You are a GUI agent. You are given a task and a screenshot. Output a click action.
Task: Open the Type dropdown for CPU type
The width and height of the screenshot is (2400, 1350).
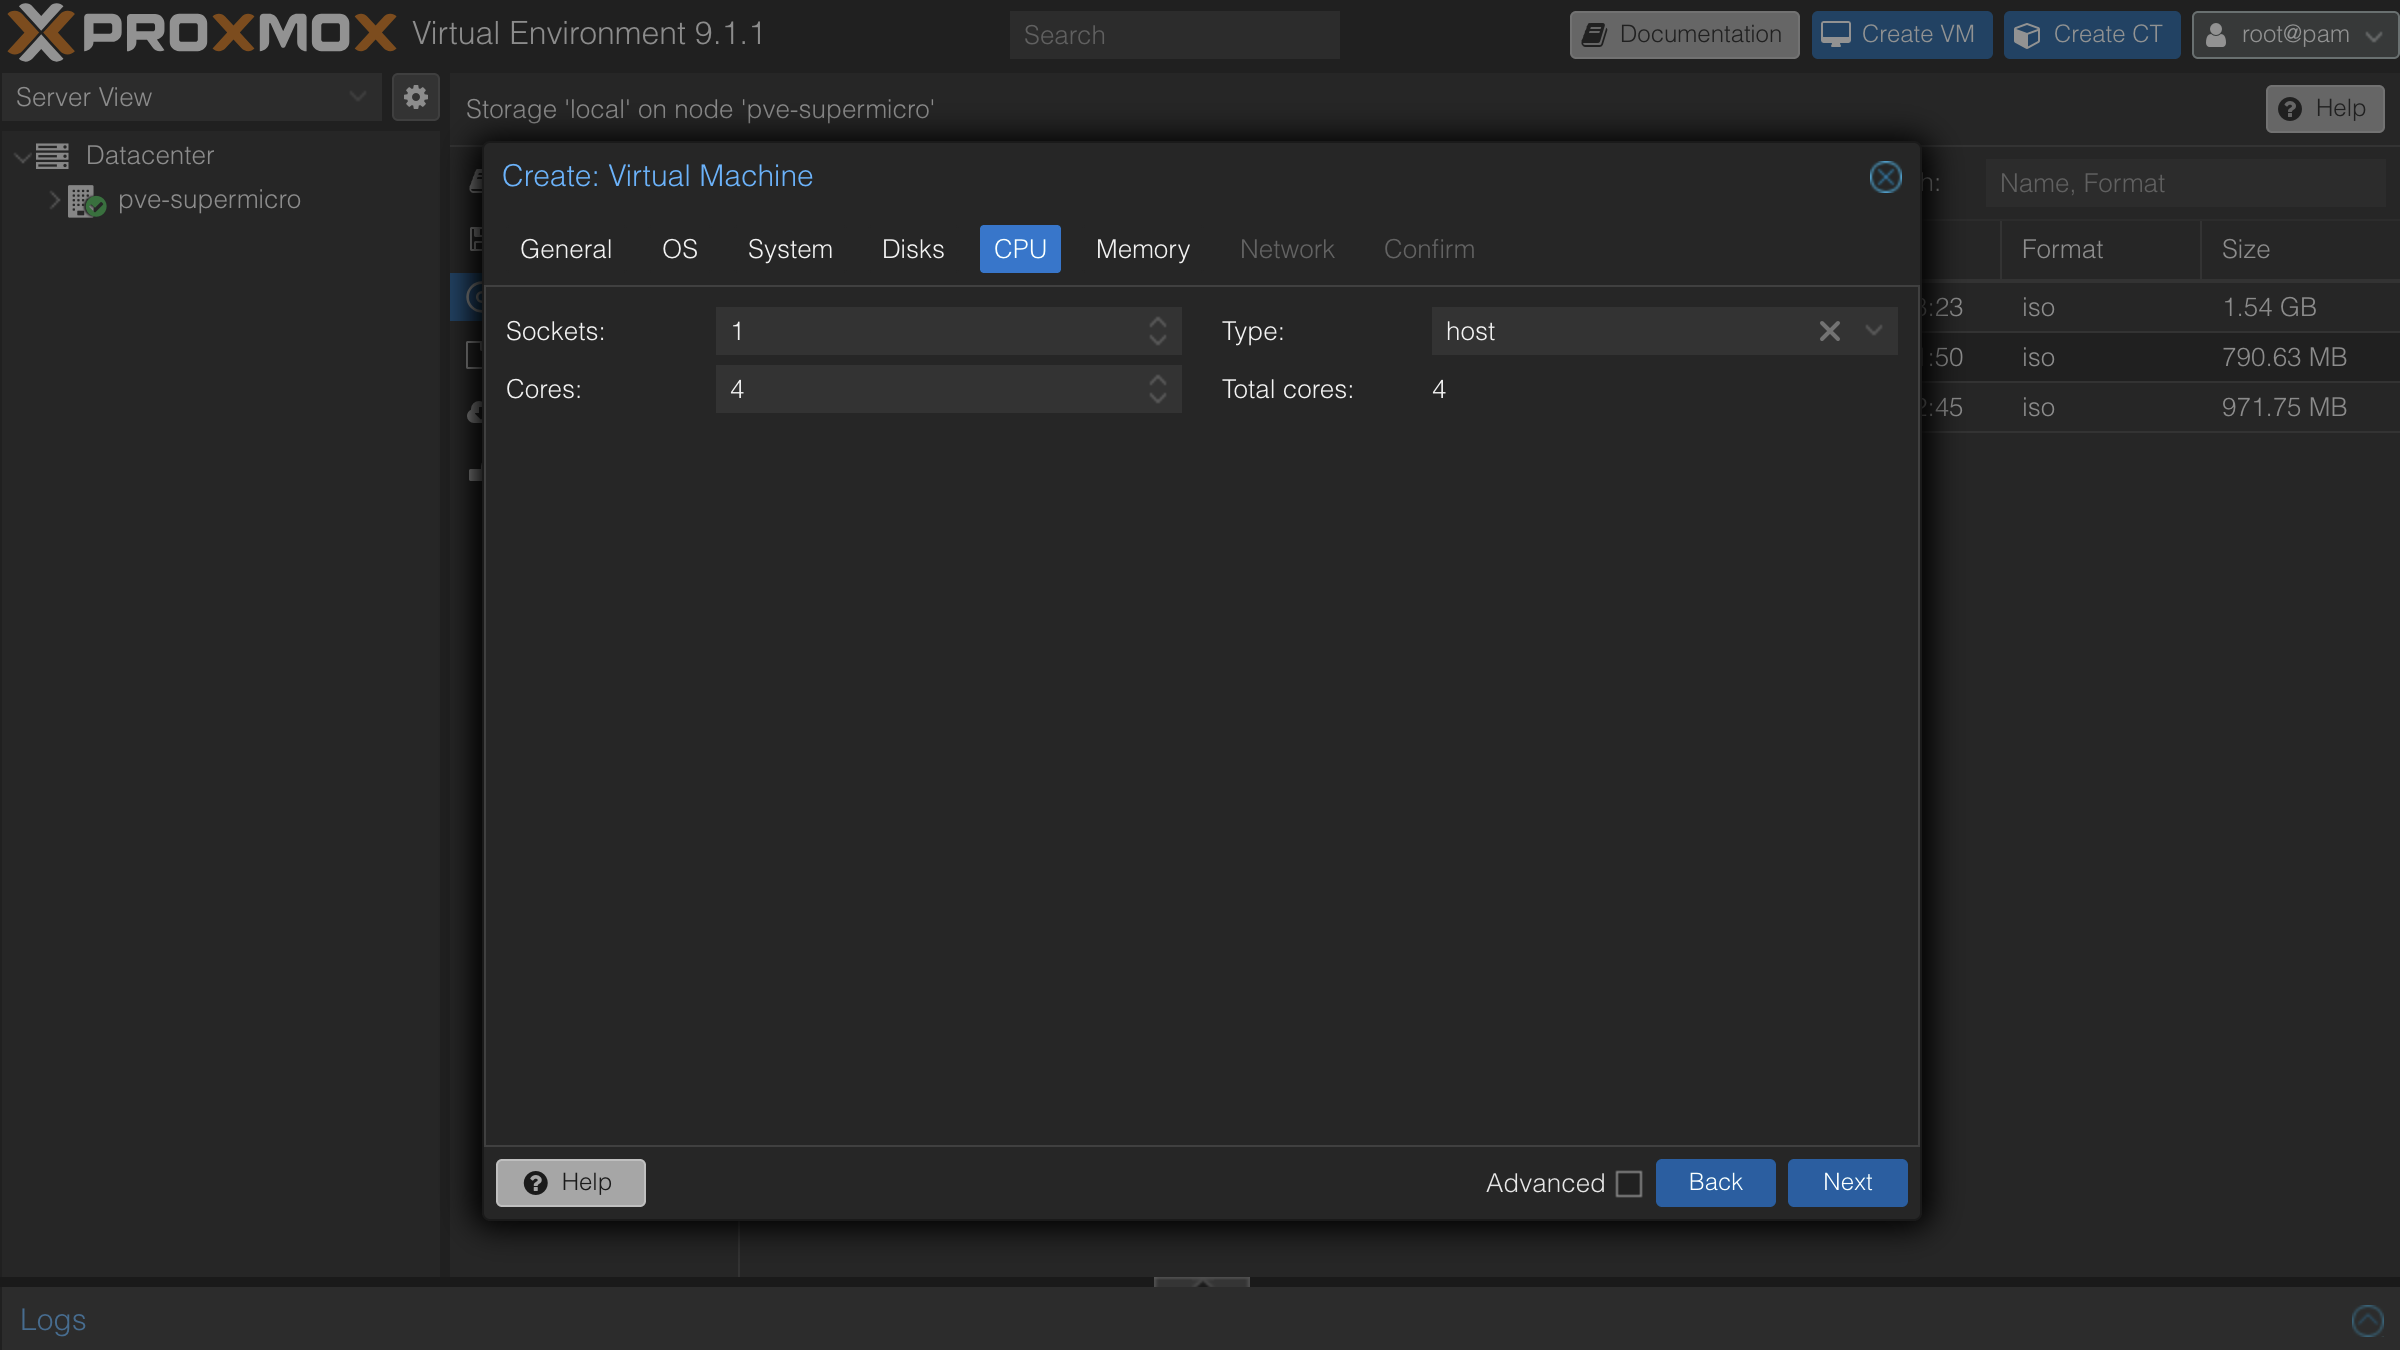click(x=1873, y=331)
